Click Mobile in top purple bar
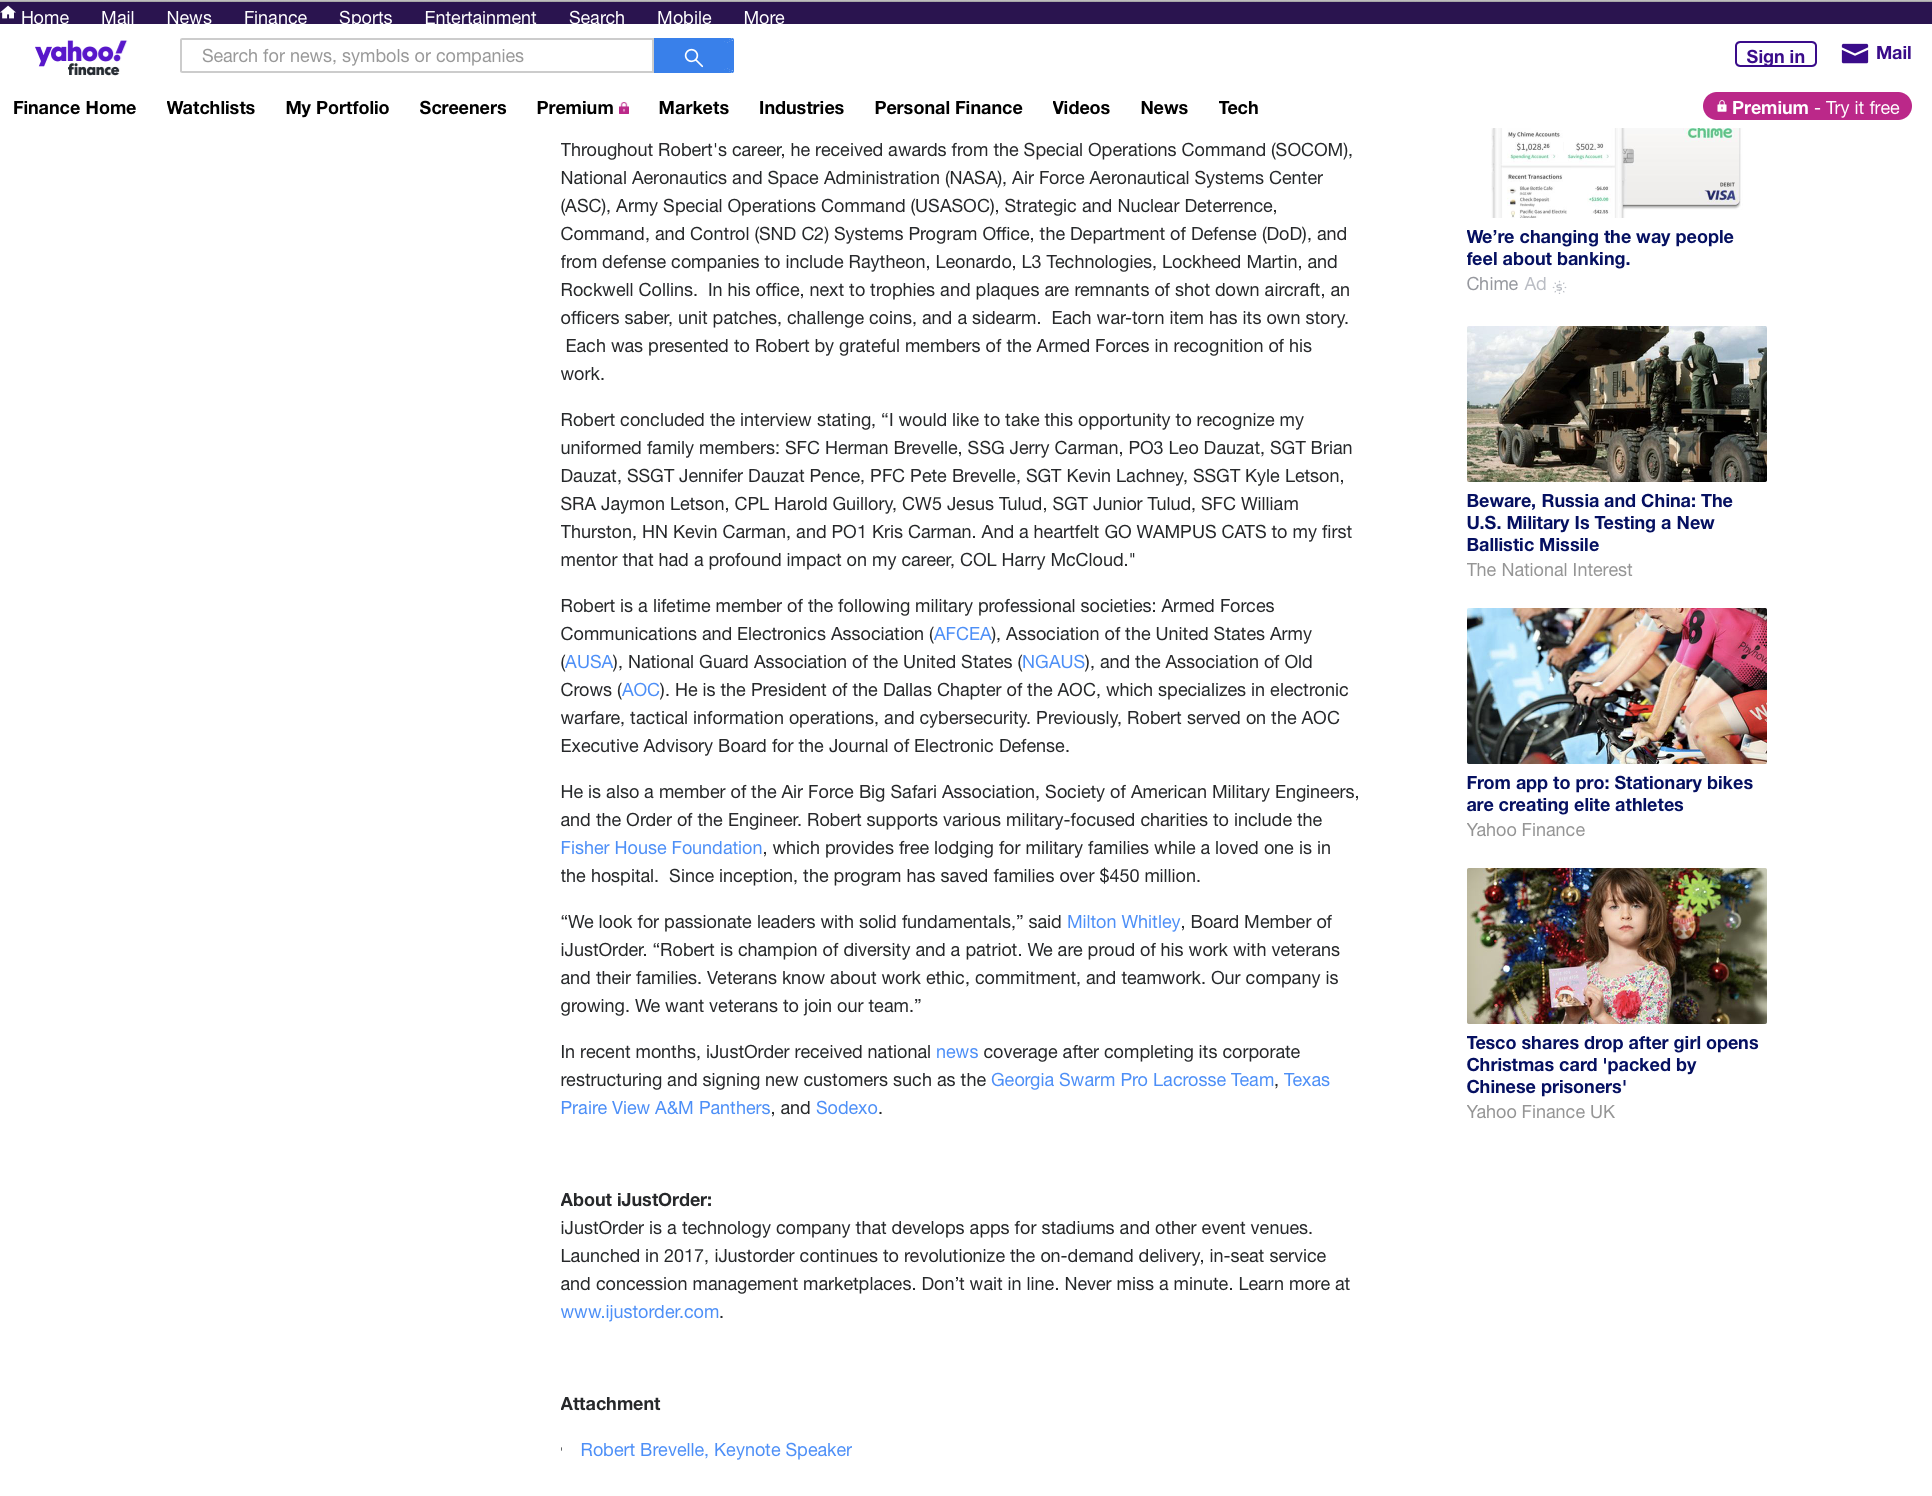This screenshot has height=1496, width=1932. pos(684,17)
